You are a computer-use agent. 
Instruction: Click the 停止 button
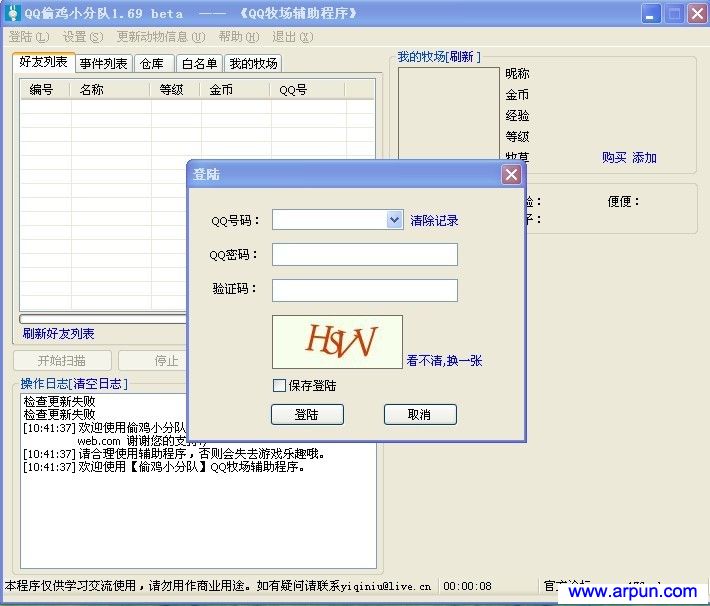[x=154, y=361]
